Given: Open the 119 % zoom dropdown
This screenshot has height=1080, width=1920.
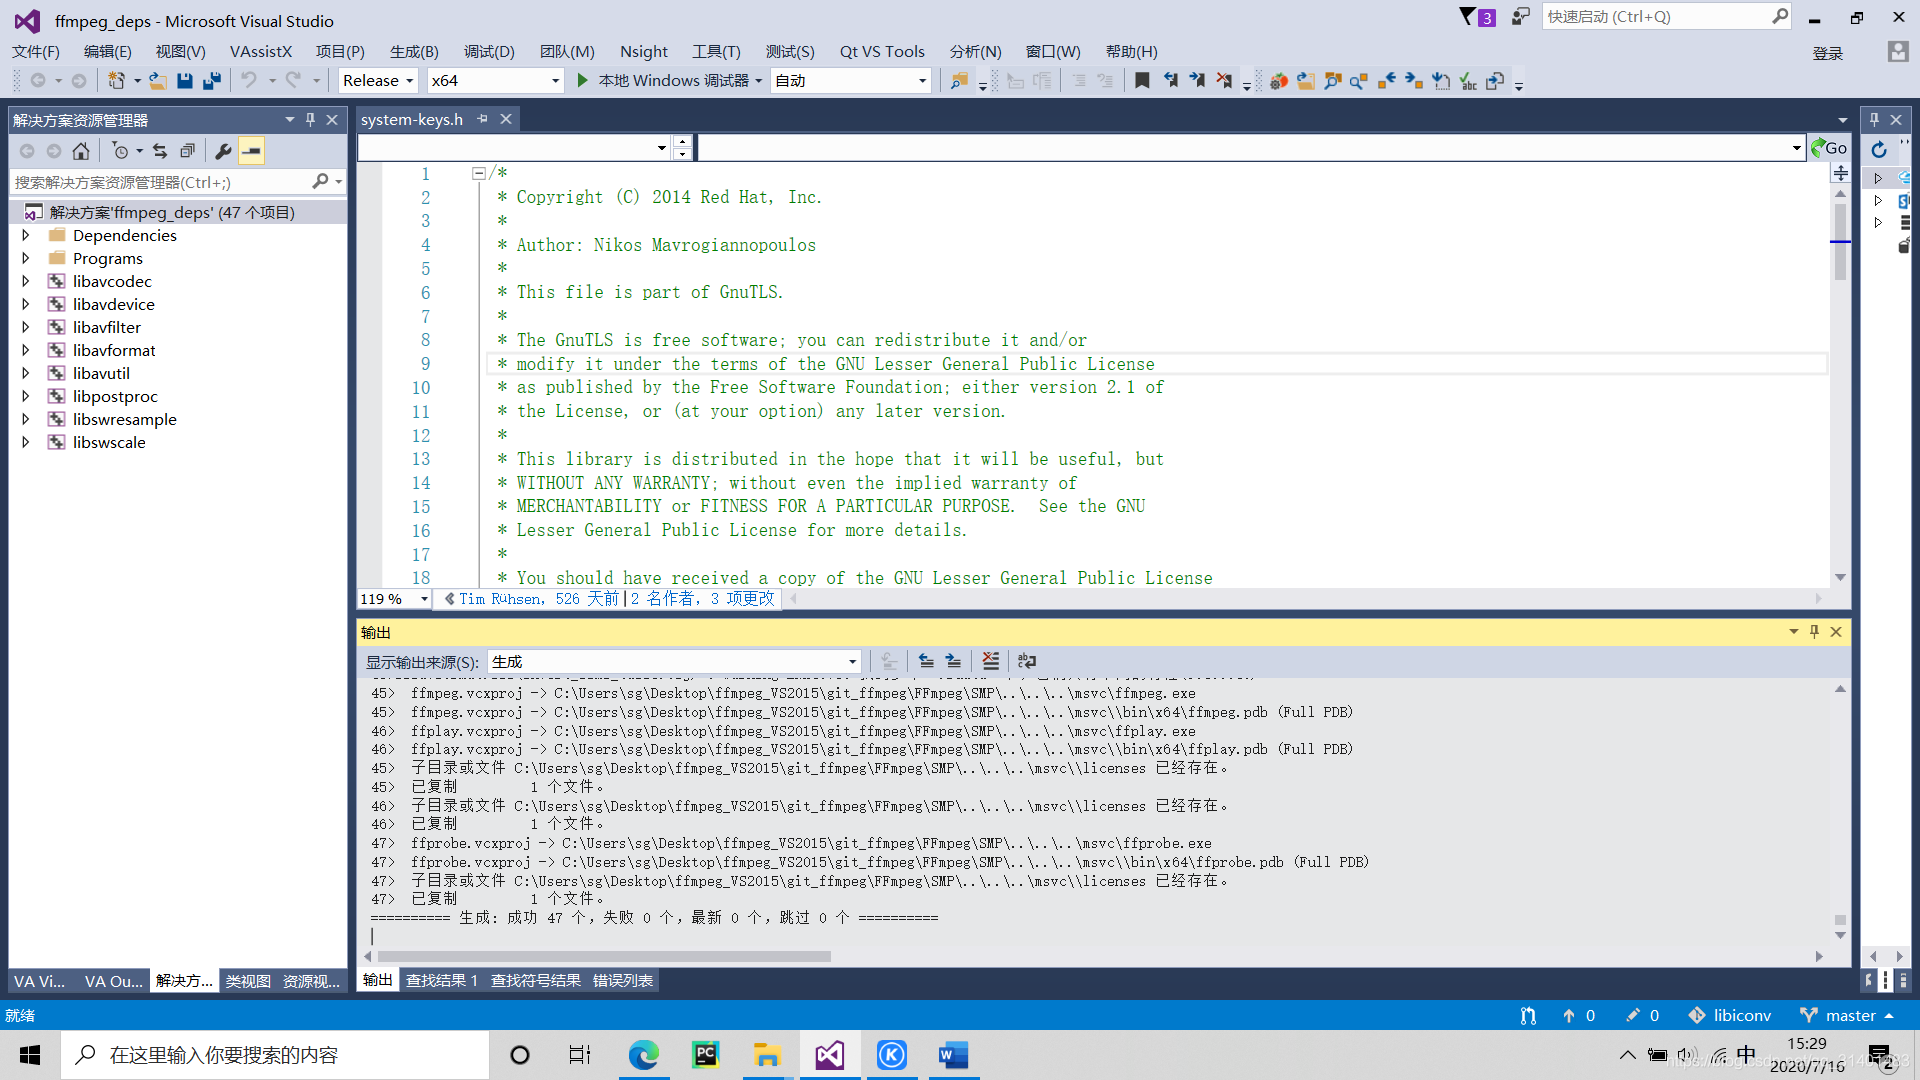Looking at the screenshot, I should pyautogui.click(x=394, y=599).
